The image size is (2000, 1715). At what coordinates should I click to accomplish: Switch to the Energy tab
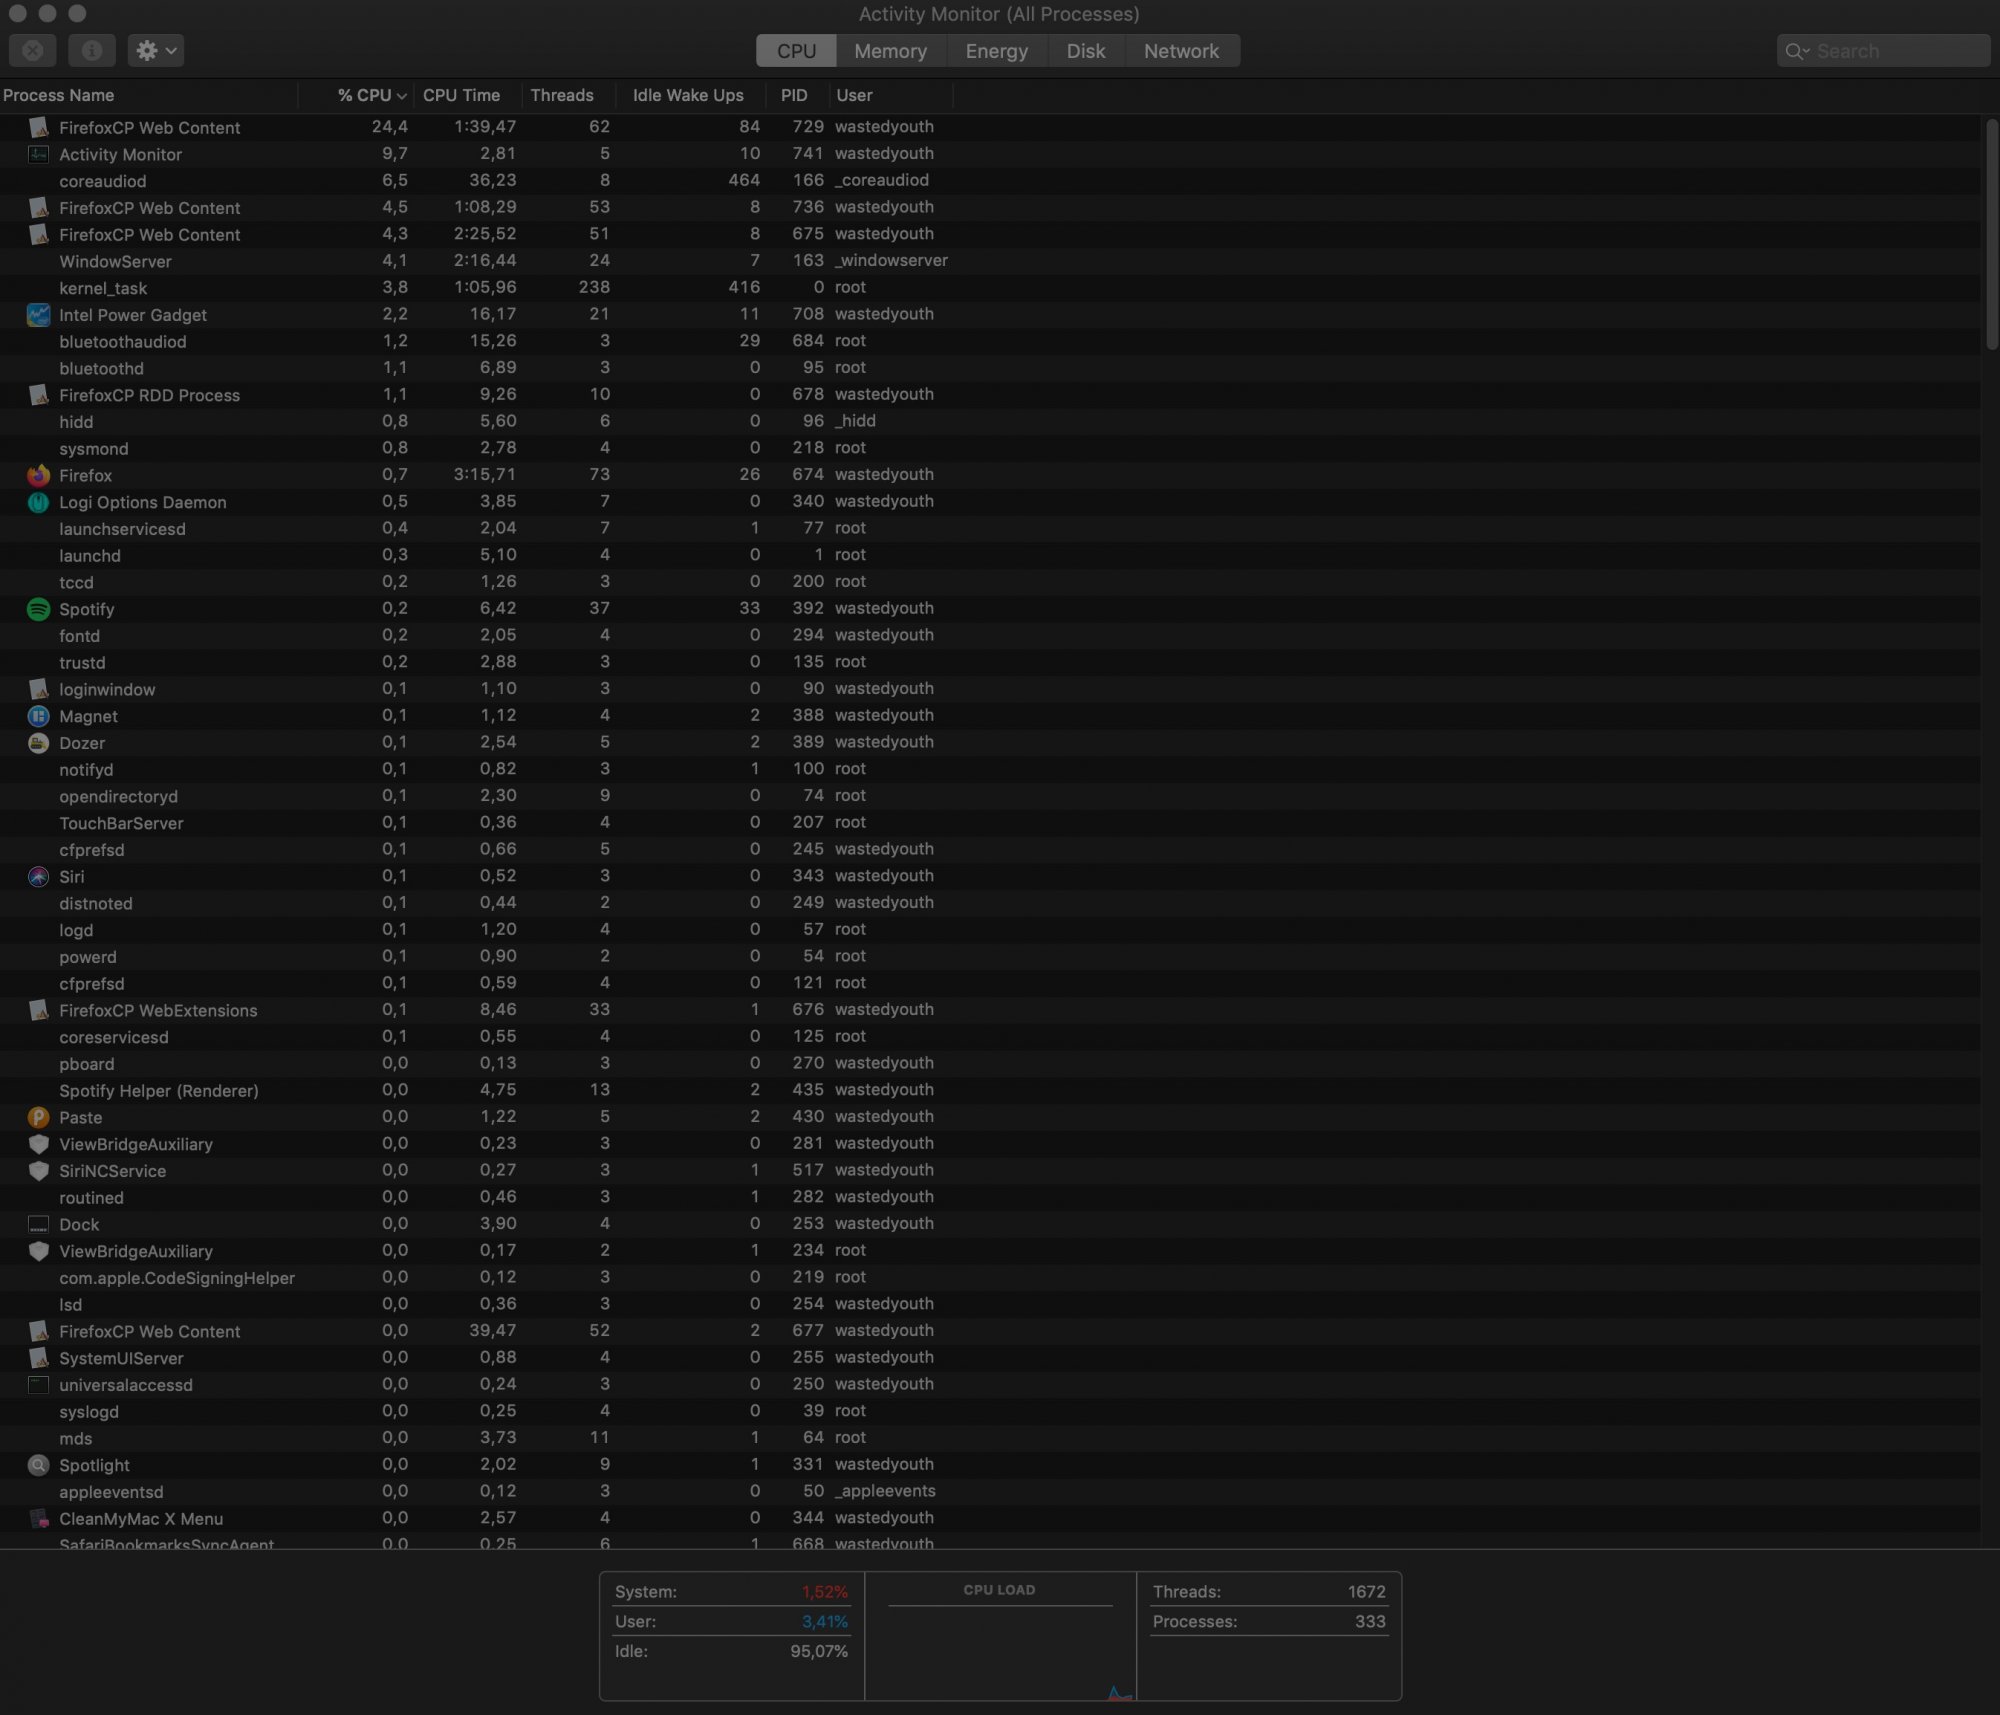[996, 51]
